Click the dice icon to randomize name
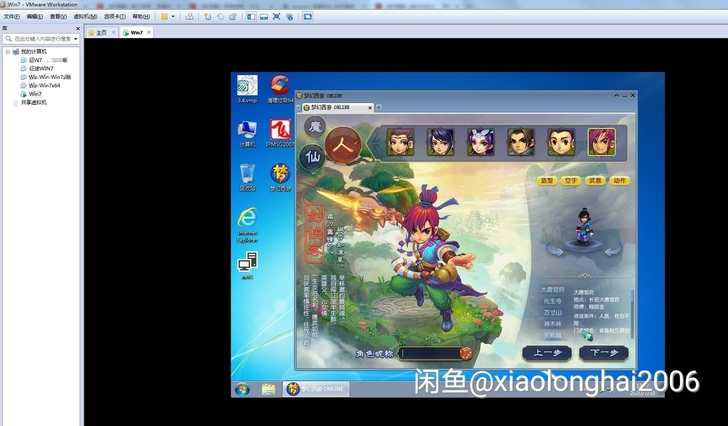Viewport: 728px width, 426px height. click(465, 353)
